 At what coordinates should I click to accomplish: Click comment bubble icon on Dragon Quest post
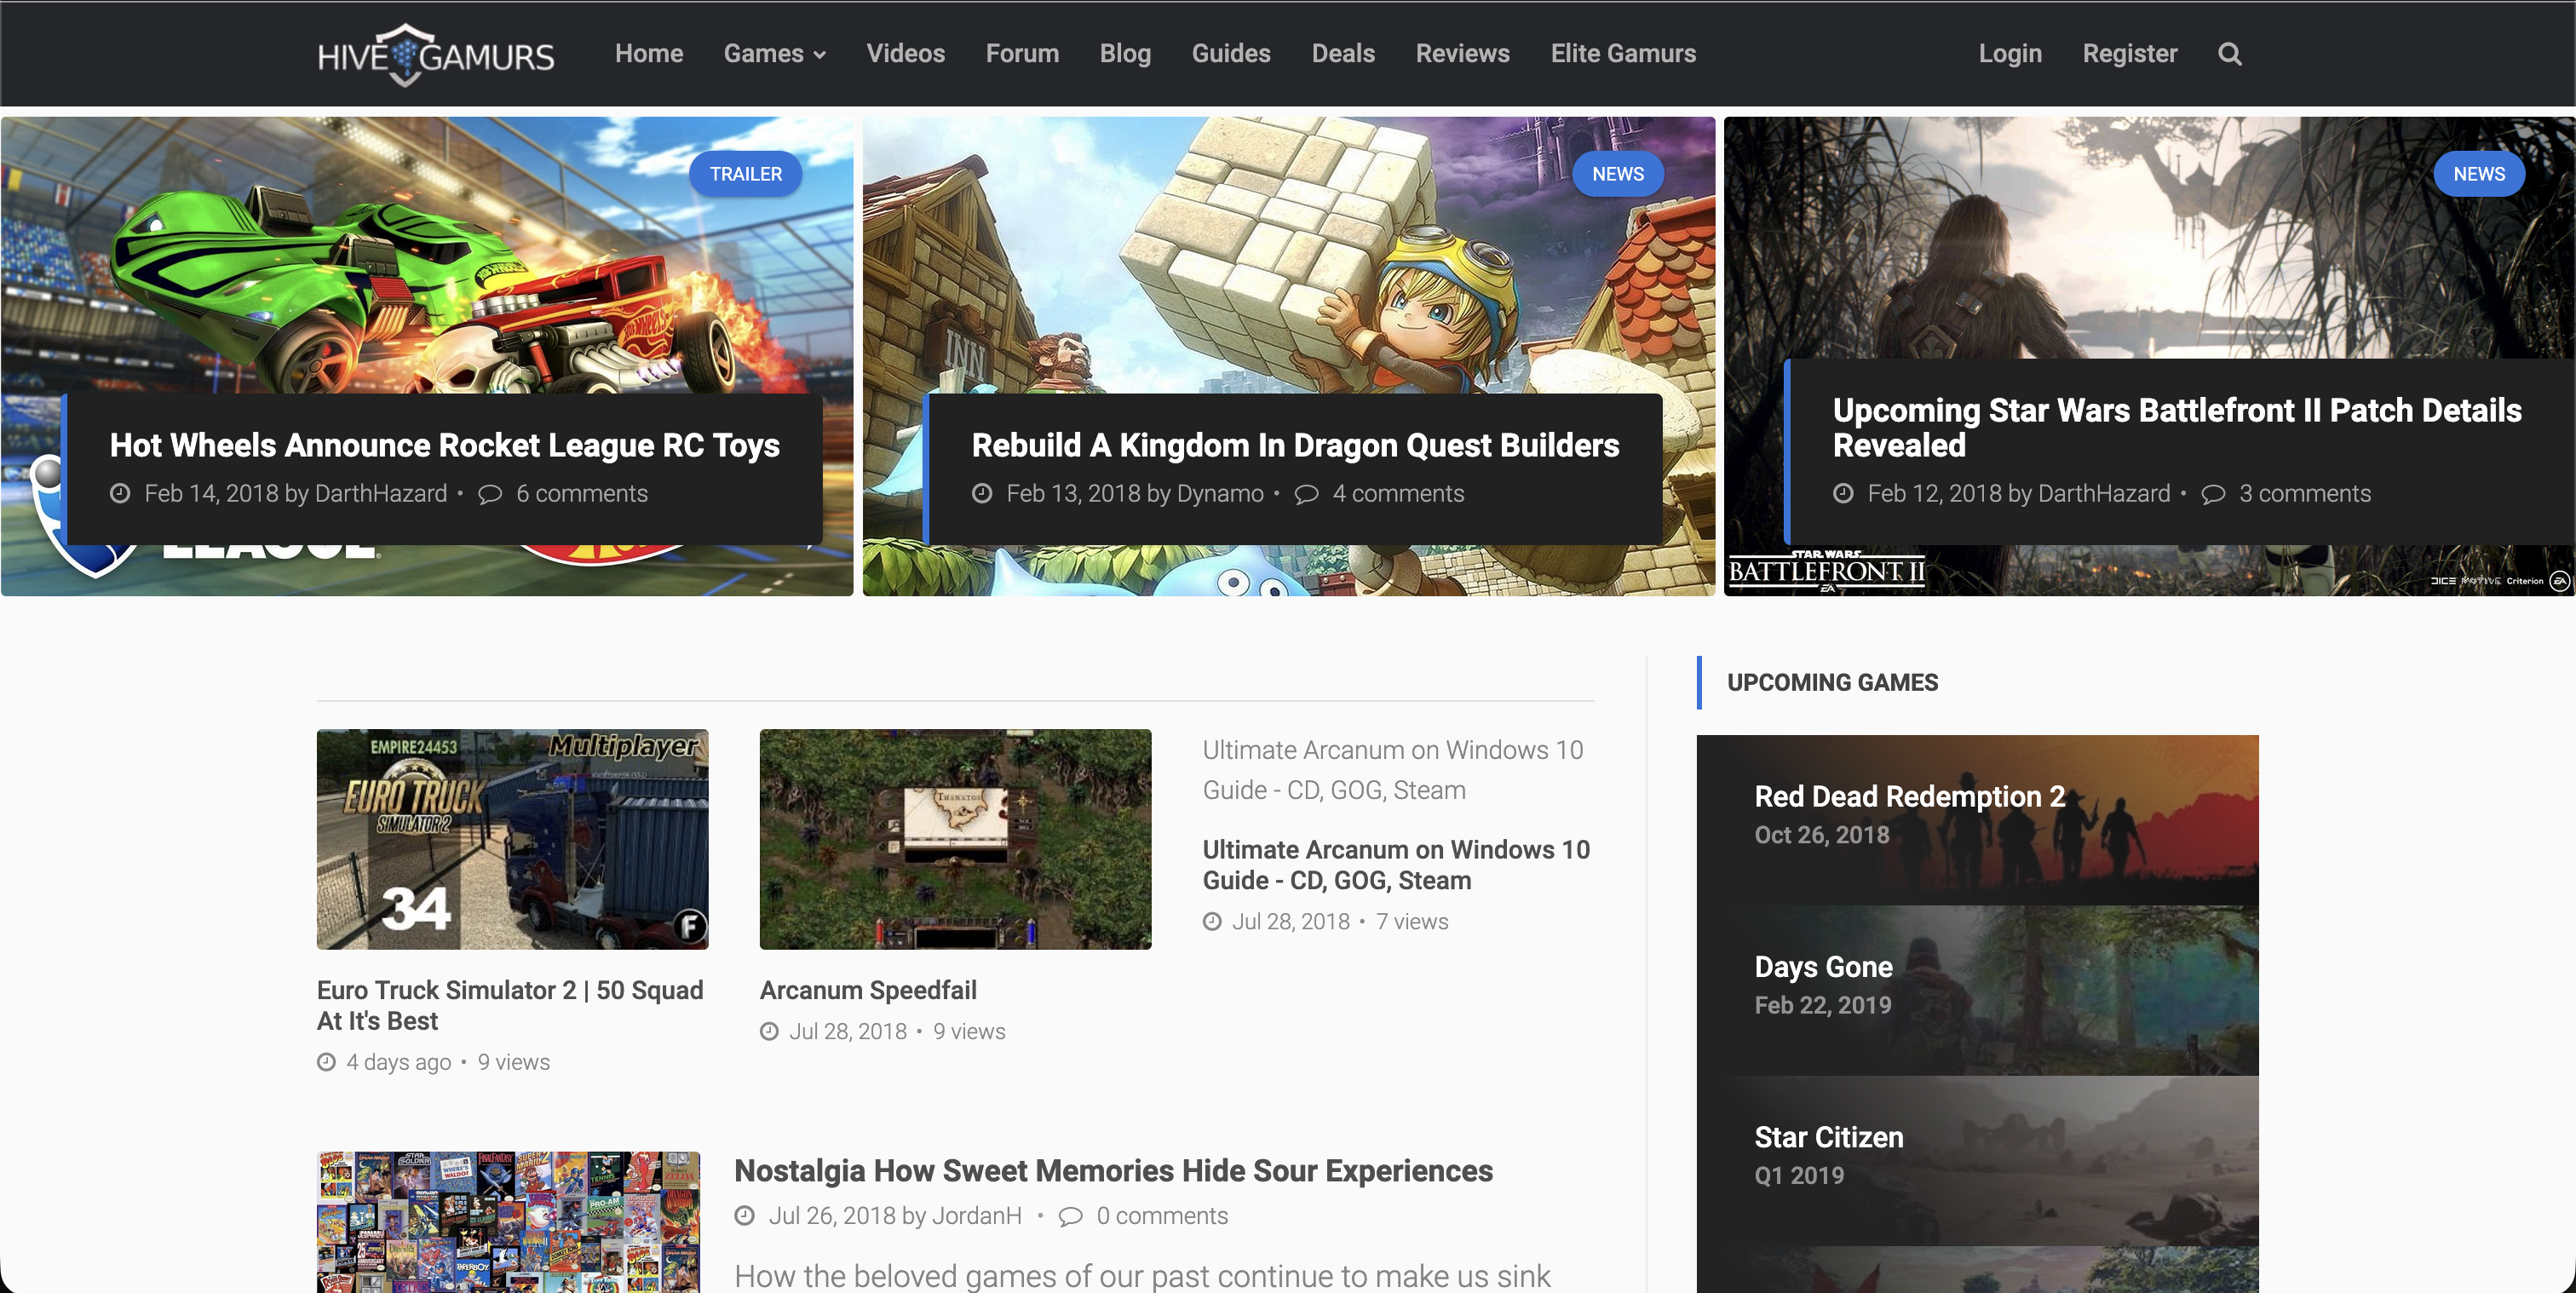tap(1306, 494)
